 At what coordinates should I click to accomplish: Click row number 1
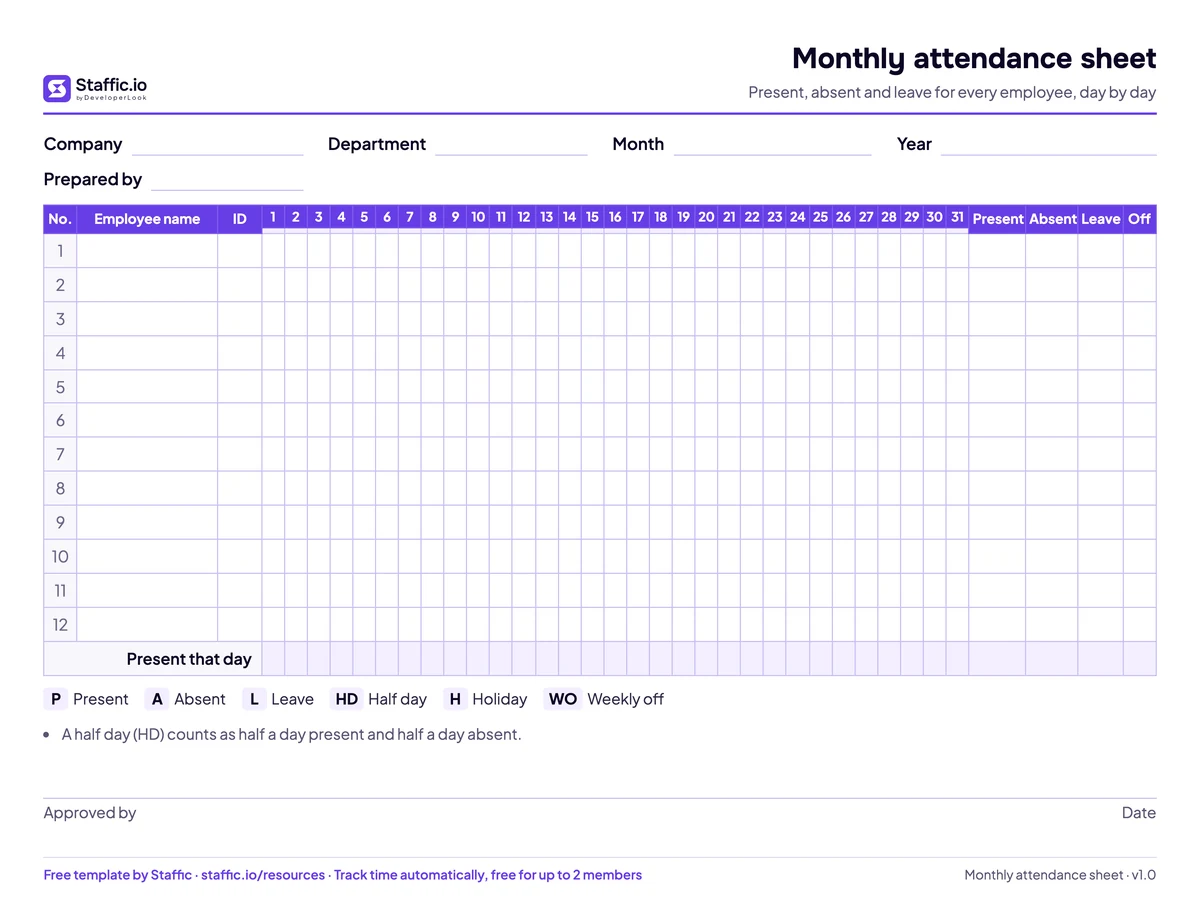click(60, 251)
